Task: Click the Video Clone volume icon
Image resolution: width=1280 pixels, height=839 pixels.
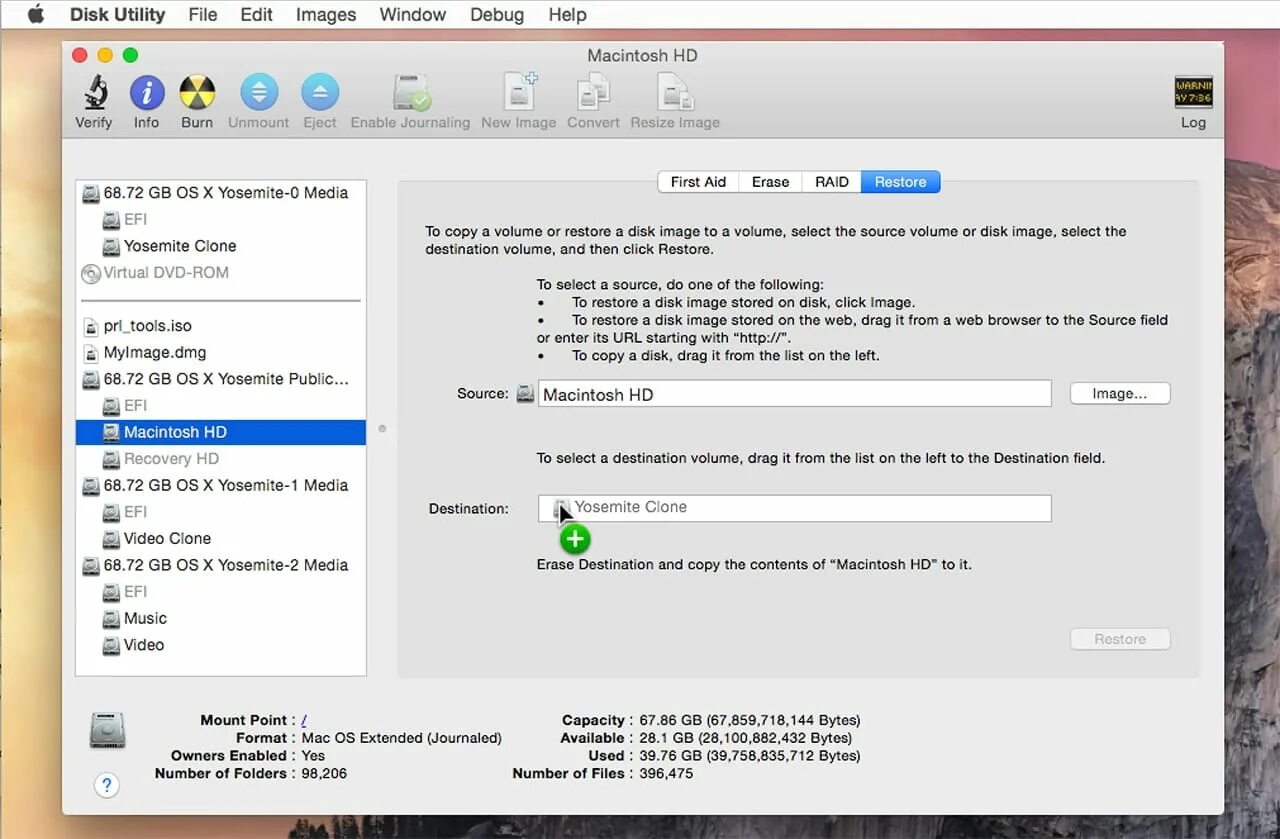Action: (111, 538)
